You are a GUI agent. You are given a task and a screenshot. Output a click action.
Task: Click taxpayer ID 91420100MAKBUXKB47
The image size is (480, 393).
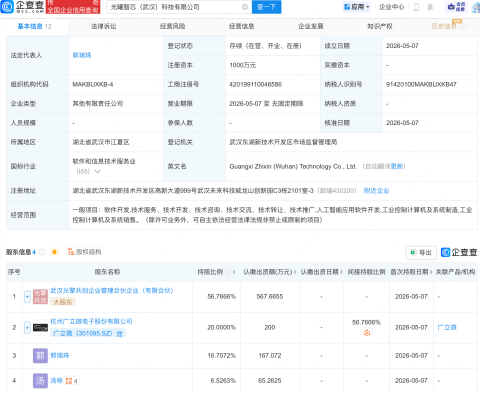pos(421,84)
